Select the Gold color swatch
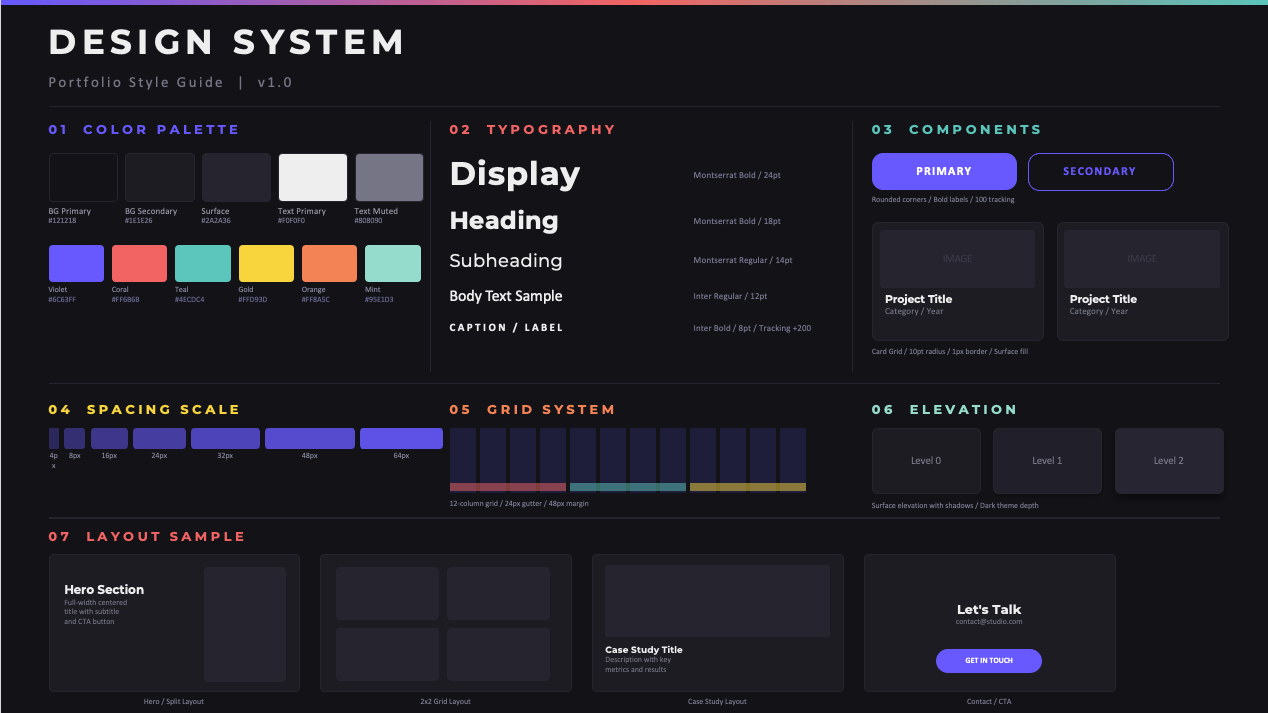This screenshot has height=713, width=1268. click(x=266, y=263)
